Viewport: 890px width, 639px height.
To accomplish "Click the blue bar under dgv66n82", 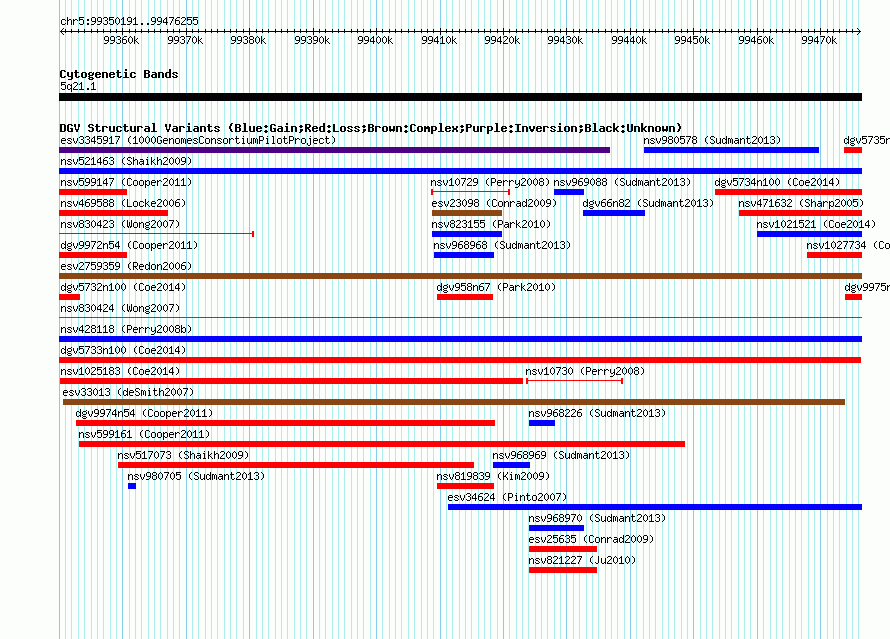I will click(614, 213).
